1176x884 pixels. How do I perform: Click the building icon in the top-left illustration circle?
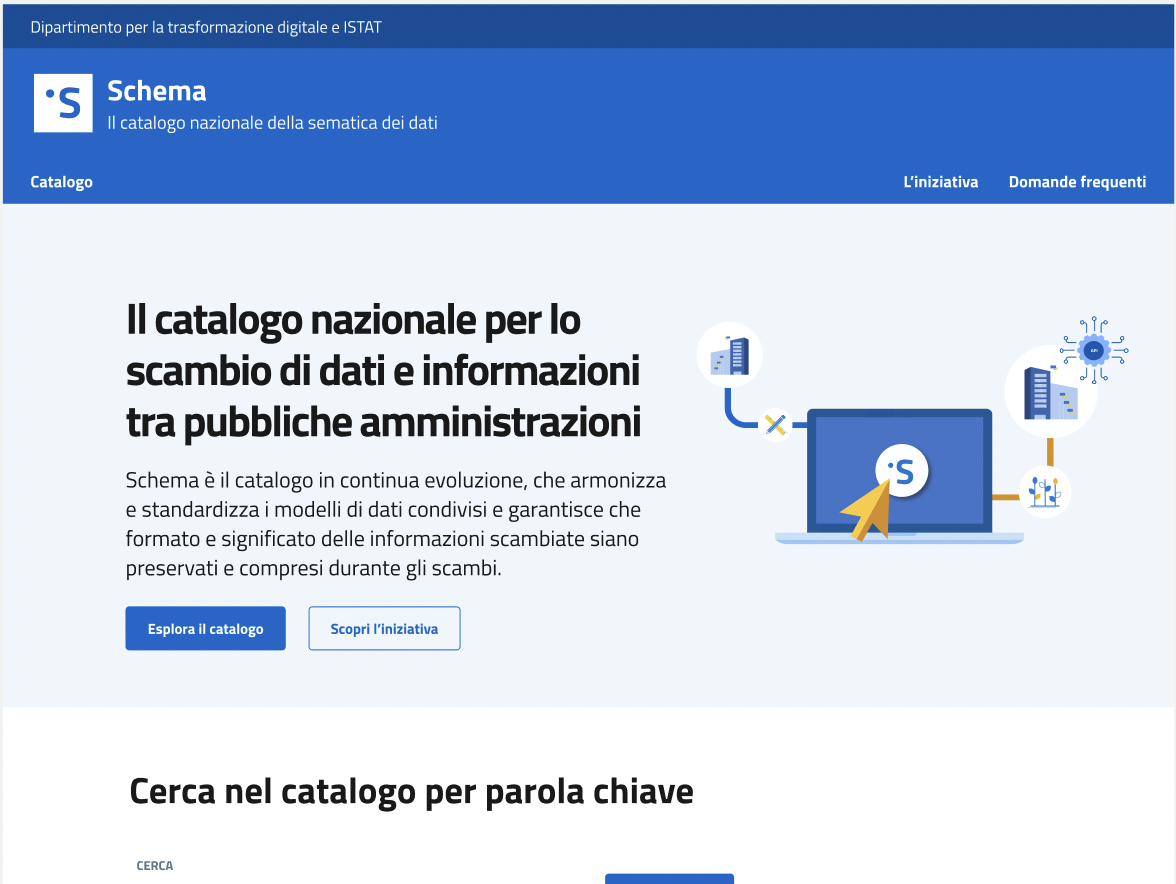[730, 355]
